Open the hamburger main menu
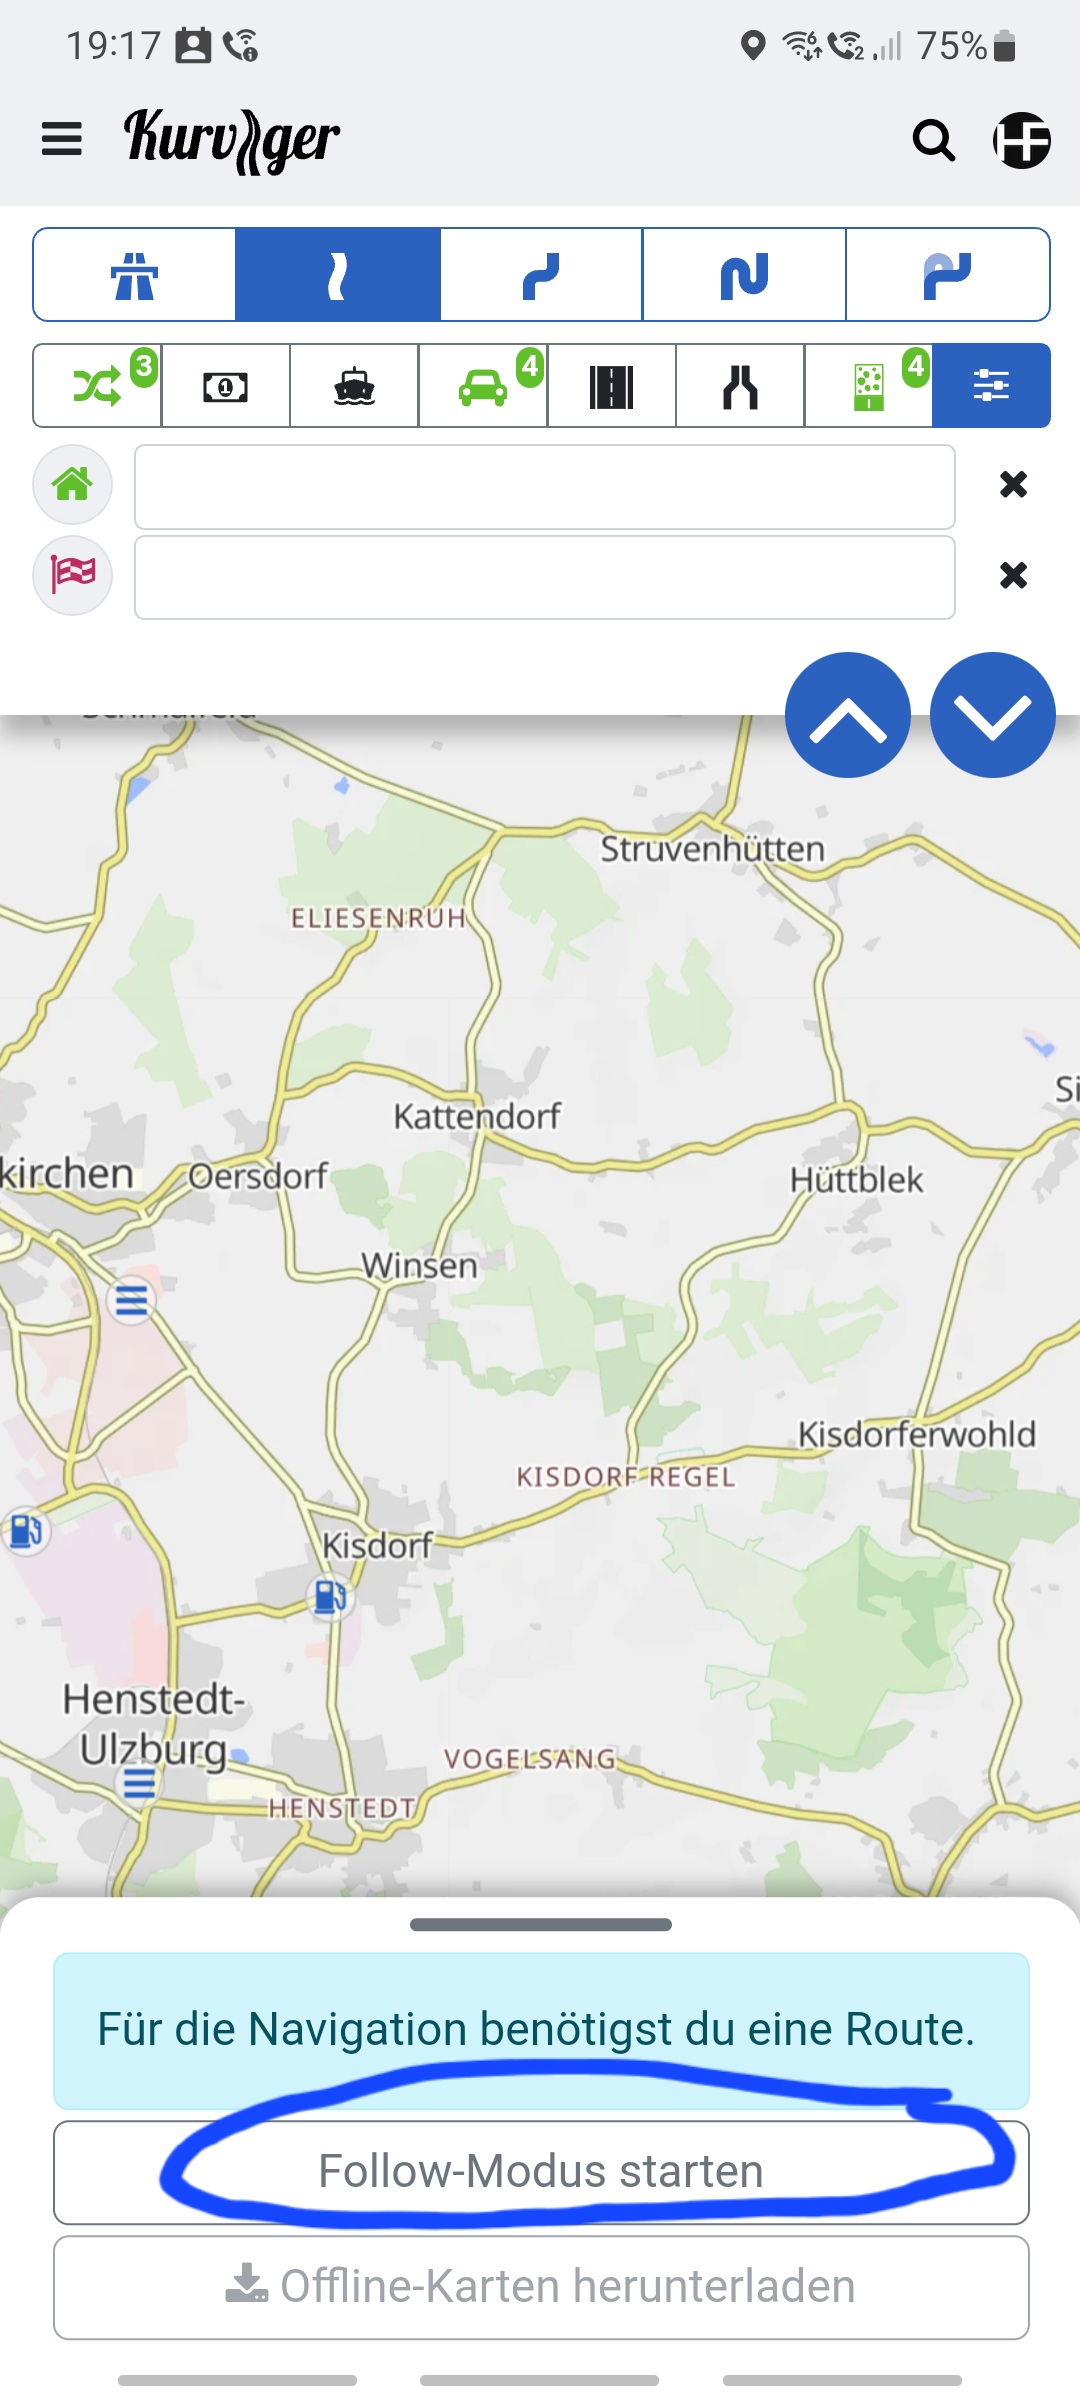The height and width of the screenshot is (2400, 1080). (61, 139)
